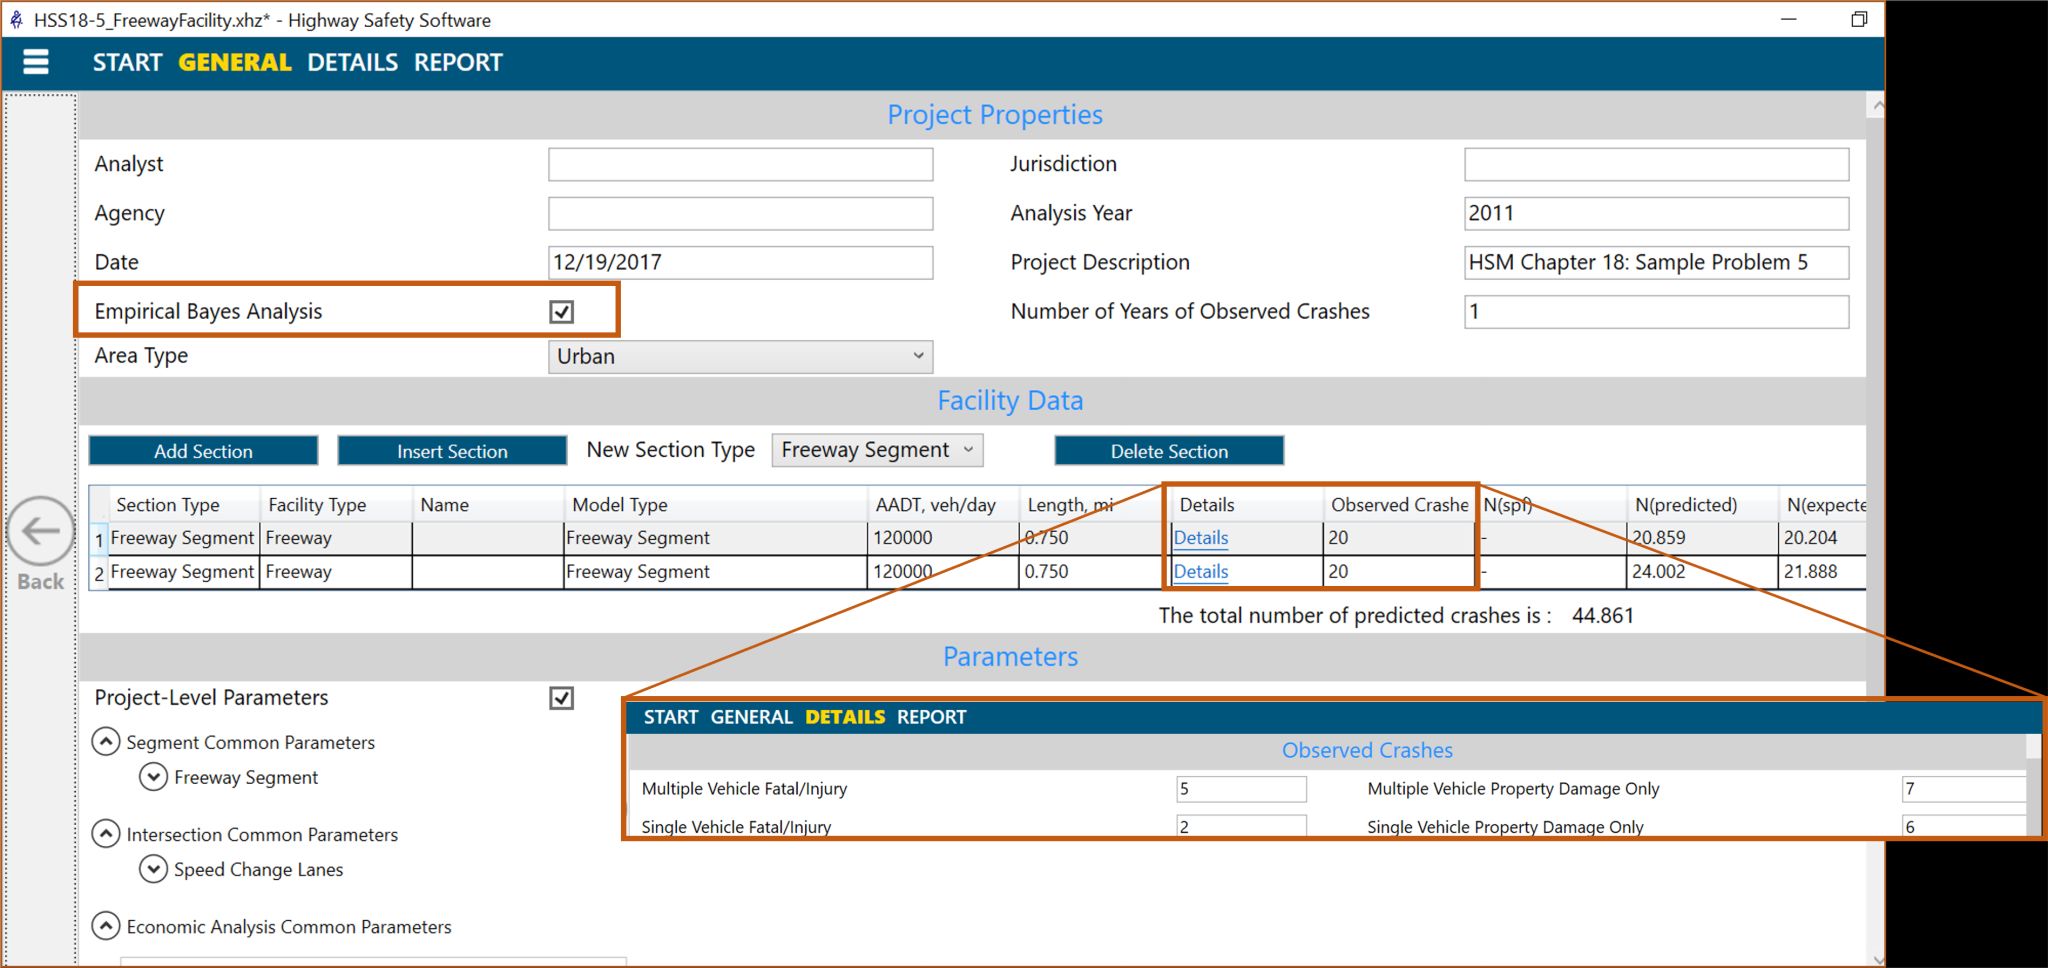Click the Delete Section button
The height and width of the screenshot is (968, 2048).
click(1169, 451)
